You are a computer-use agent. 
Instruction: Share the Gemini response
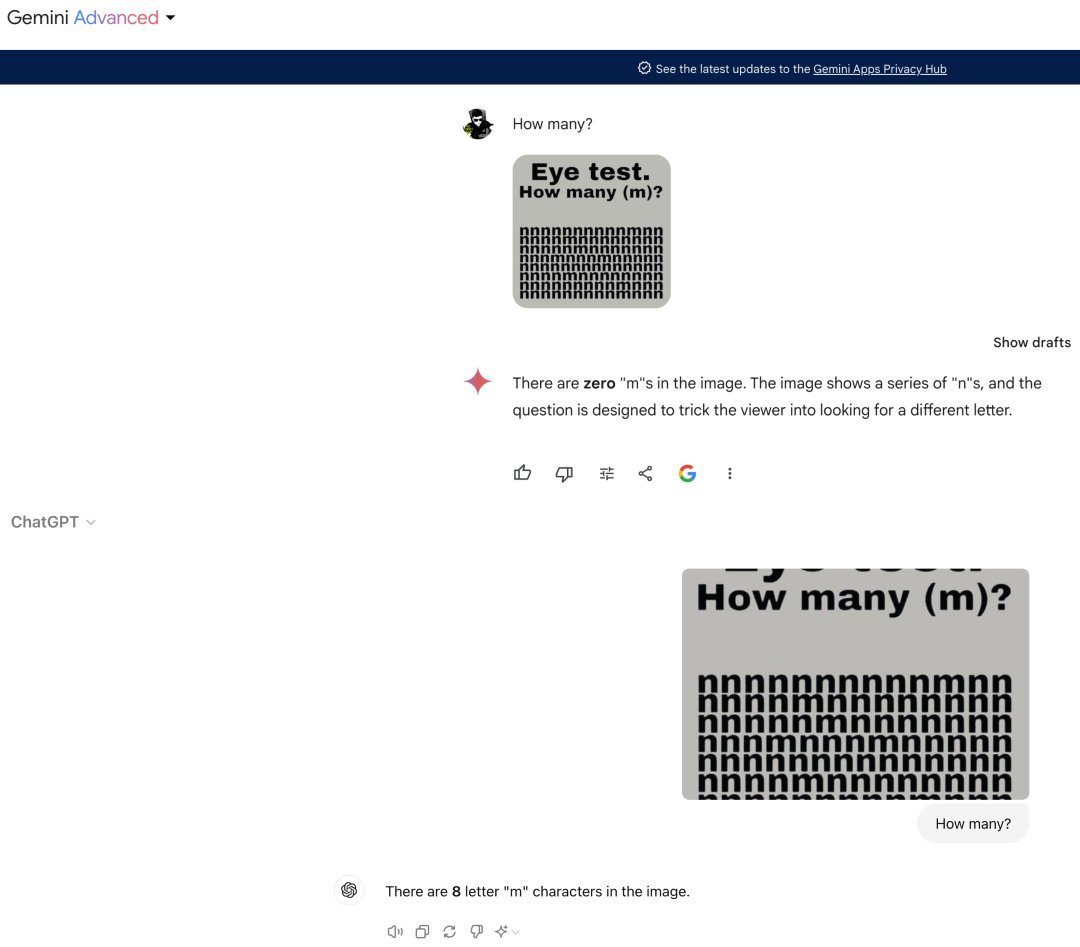(x=645, y=473)
